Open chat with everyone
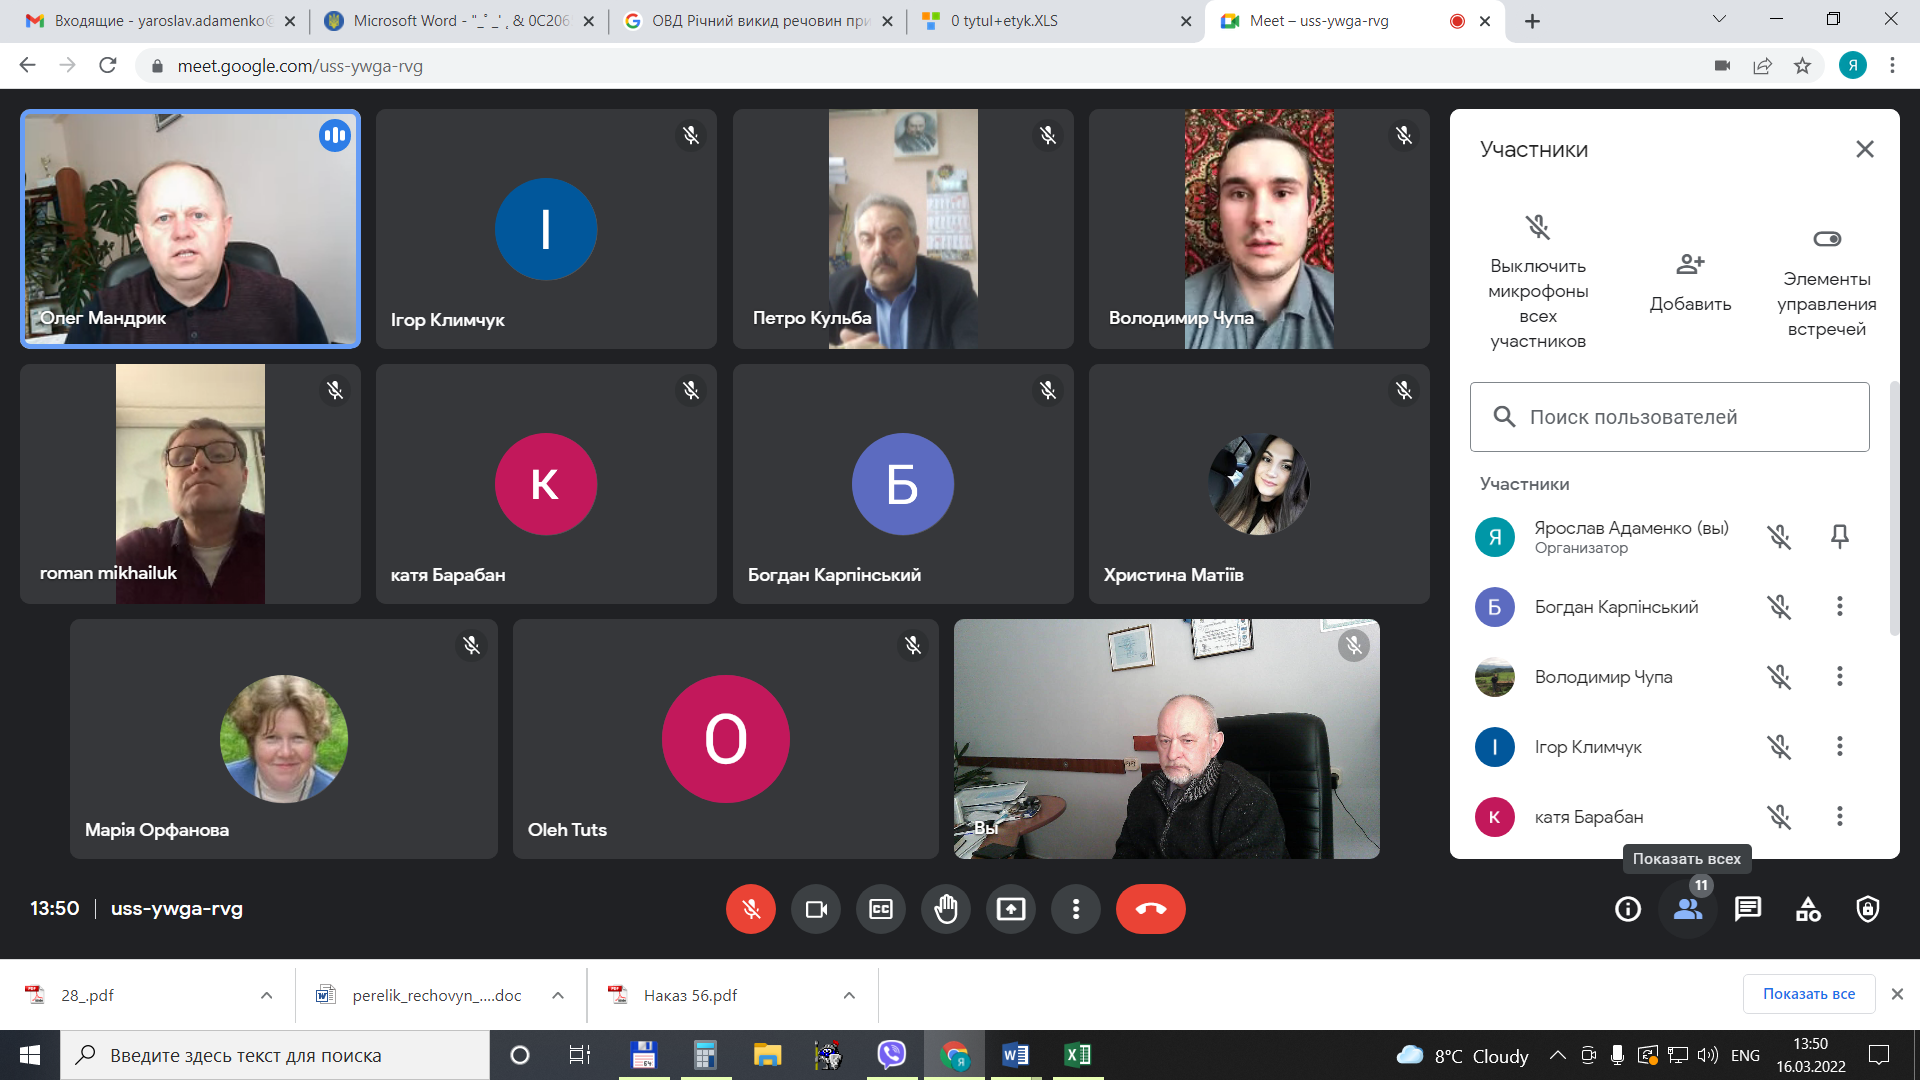Image resolution: width=1920 pixels, height=1080 pixels. coord(1747,909)
